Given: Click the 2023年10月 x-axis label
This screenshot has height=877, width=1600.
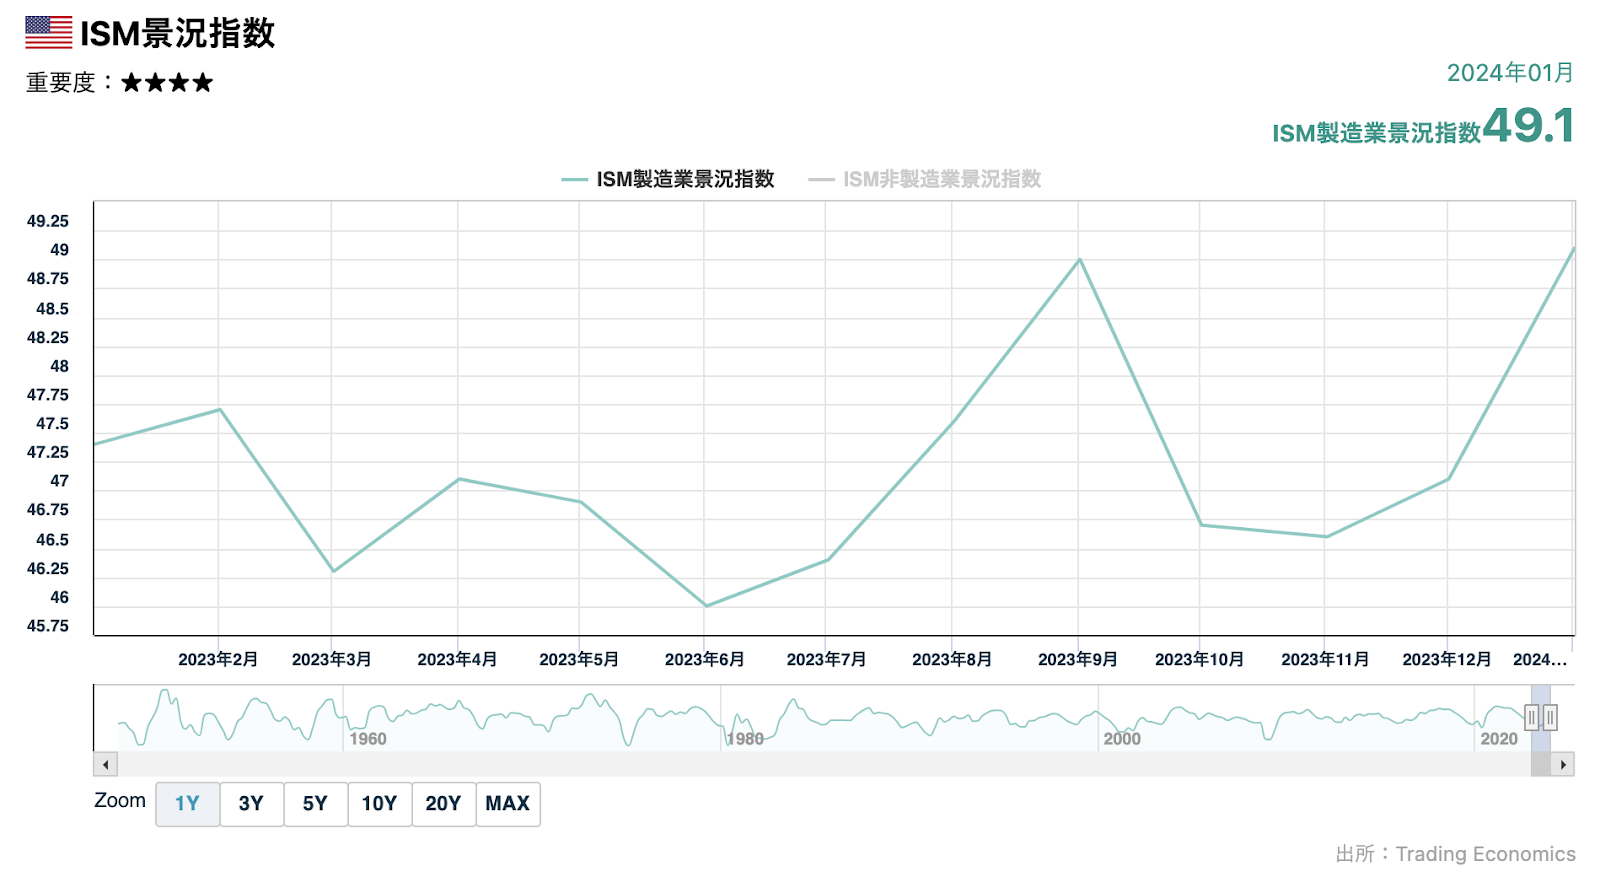Looking at the screenshot, I should (x=1199, y=660).
